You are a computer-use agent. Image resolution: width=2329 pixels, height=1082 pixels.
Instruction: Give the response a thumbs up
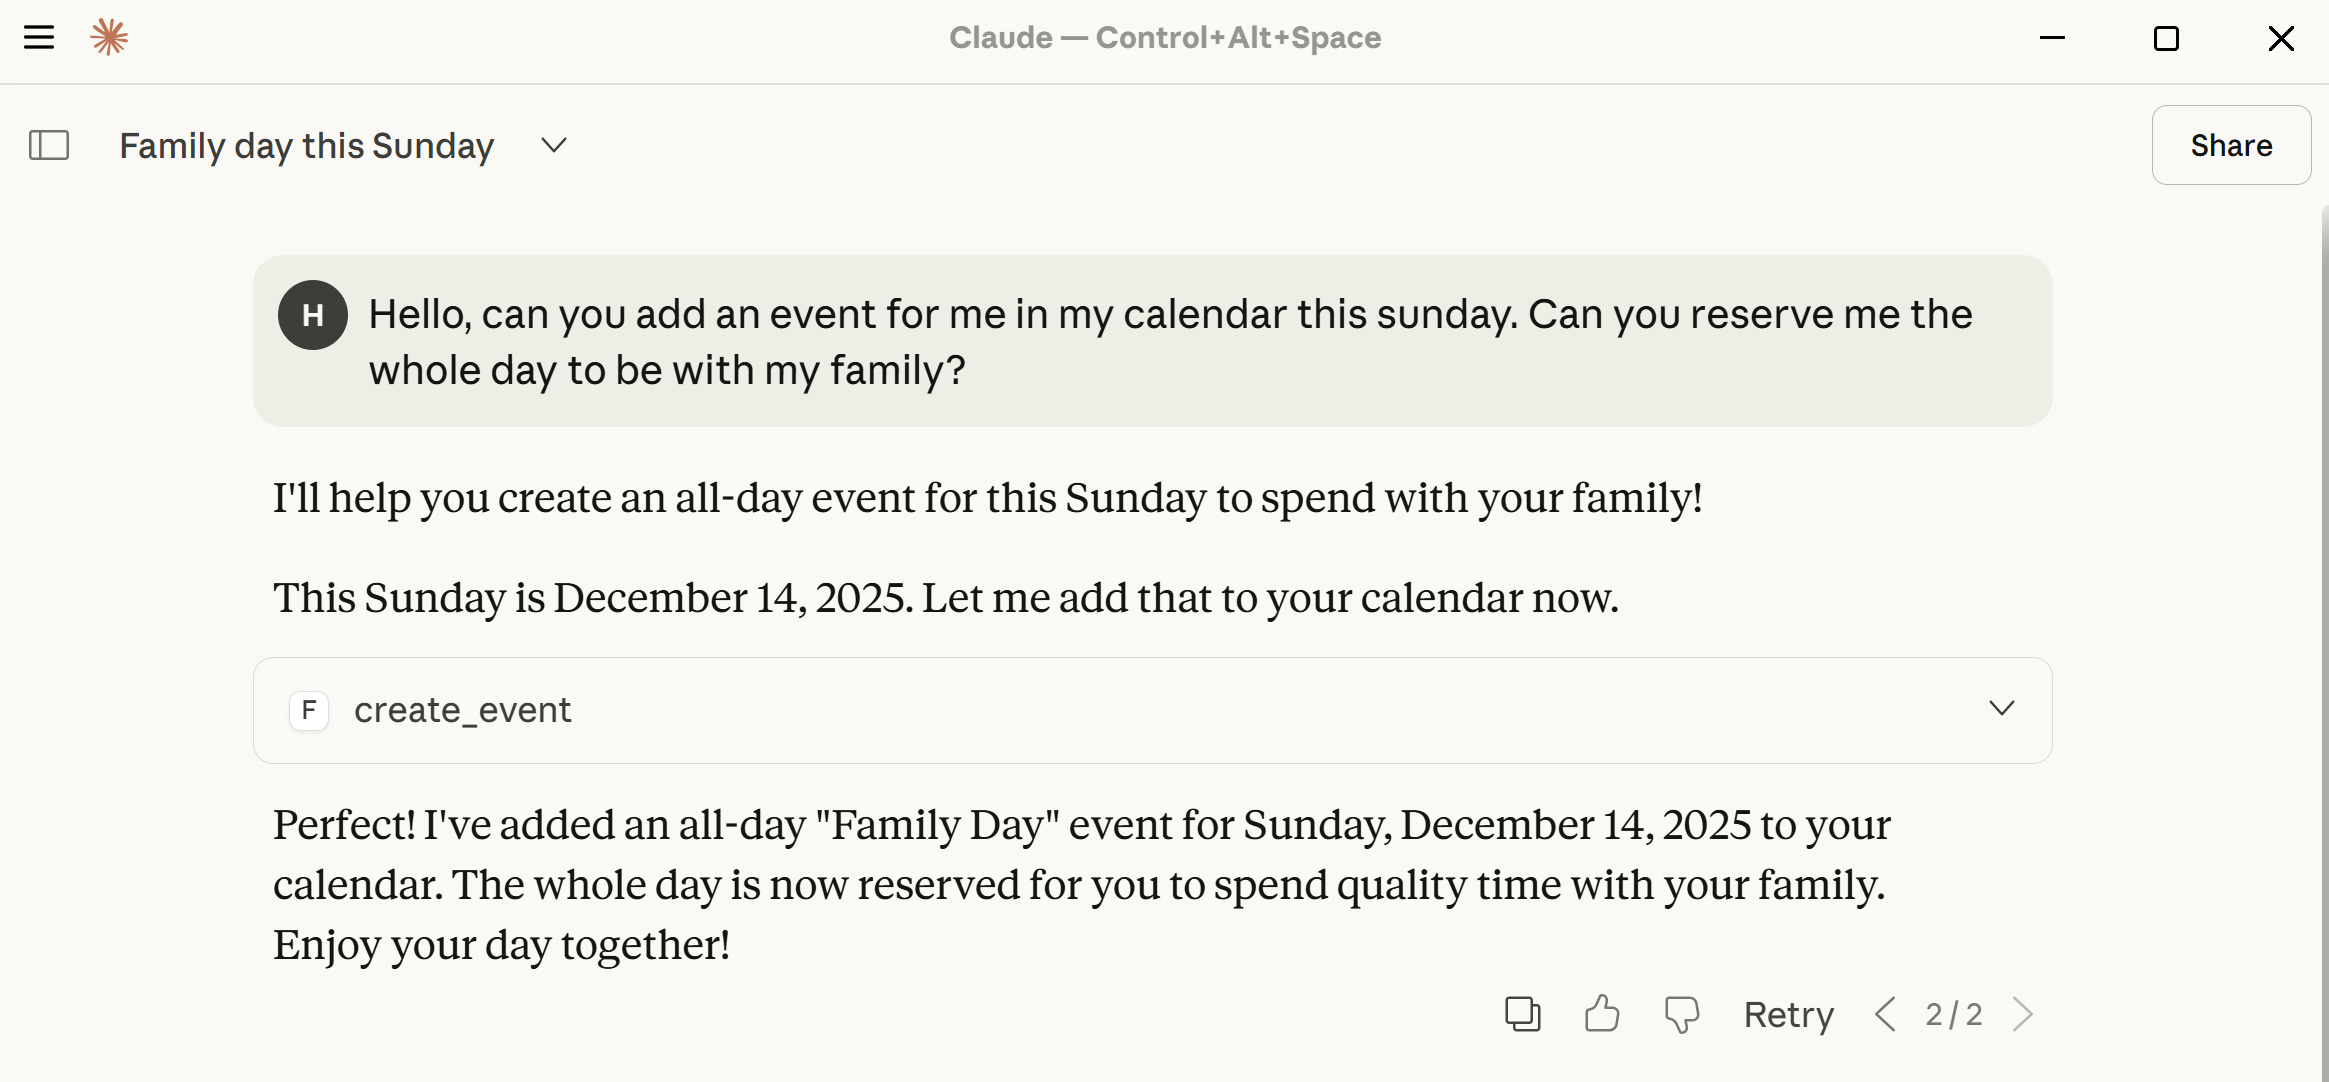pos(1601,1013)
